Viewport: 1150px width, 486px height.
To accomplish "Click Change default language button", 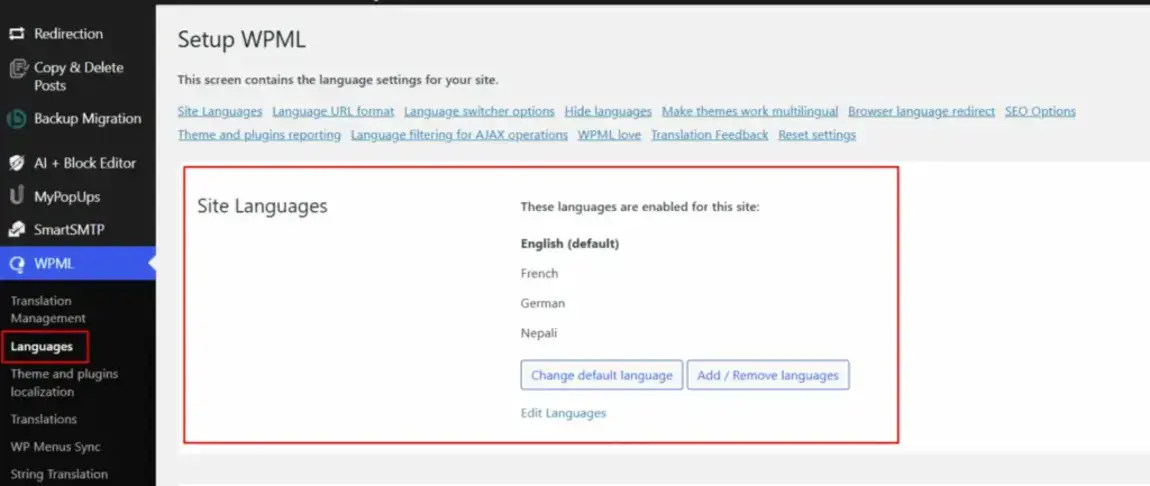I will tap(601, 375).
